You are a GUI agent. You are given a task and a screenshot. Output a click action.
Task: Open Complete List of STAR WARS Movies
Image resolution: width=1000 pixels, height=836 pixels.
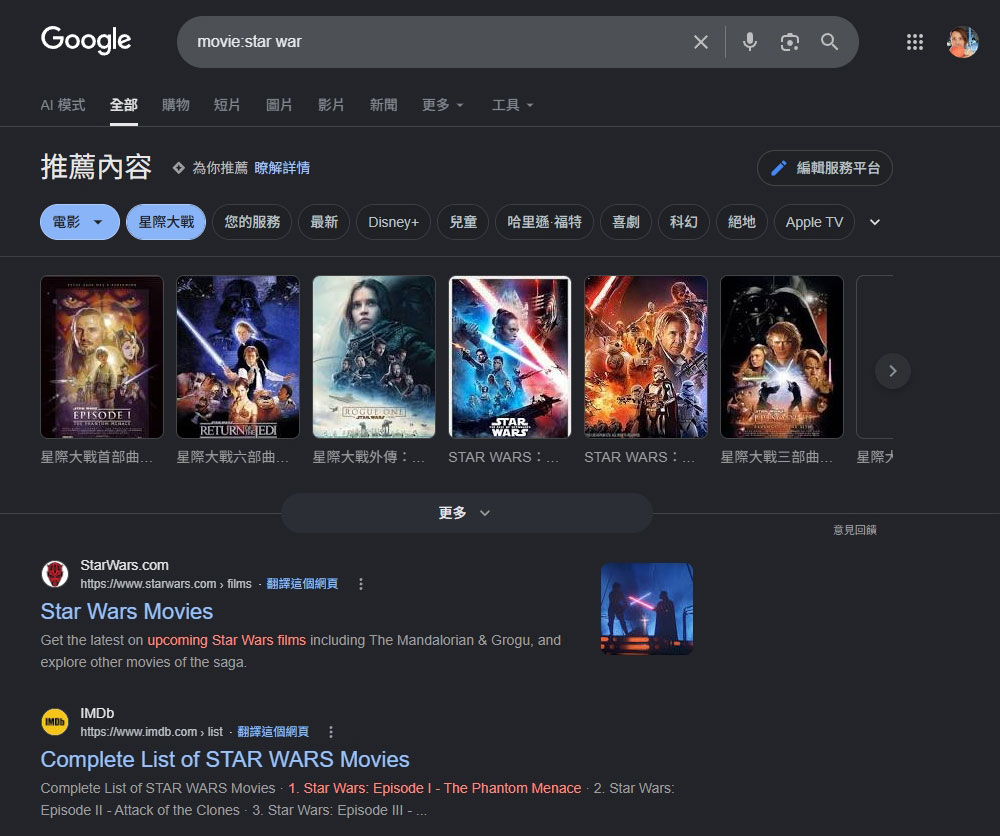pyautogui.click(x=225, y=759)
